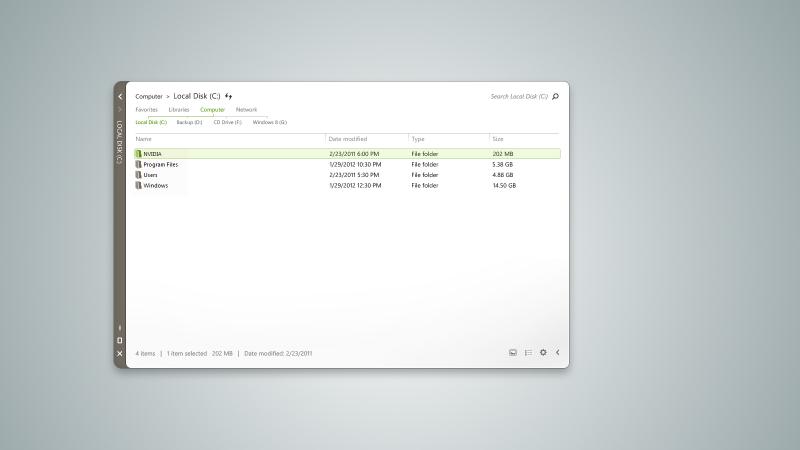Open the settings gear icon
Image resolution: width=800 pixels, height=450 pixels.
tap(543, 353)
